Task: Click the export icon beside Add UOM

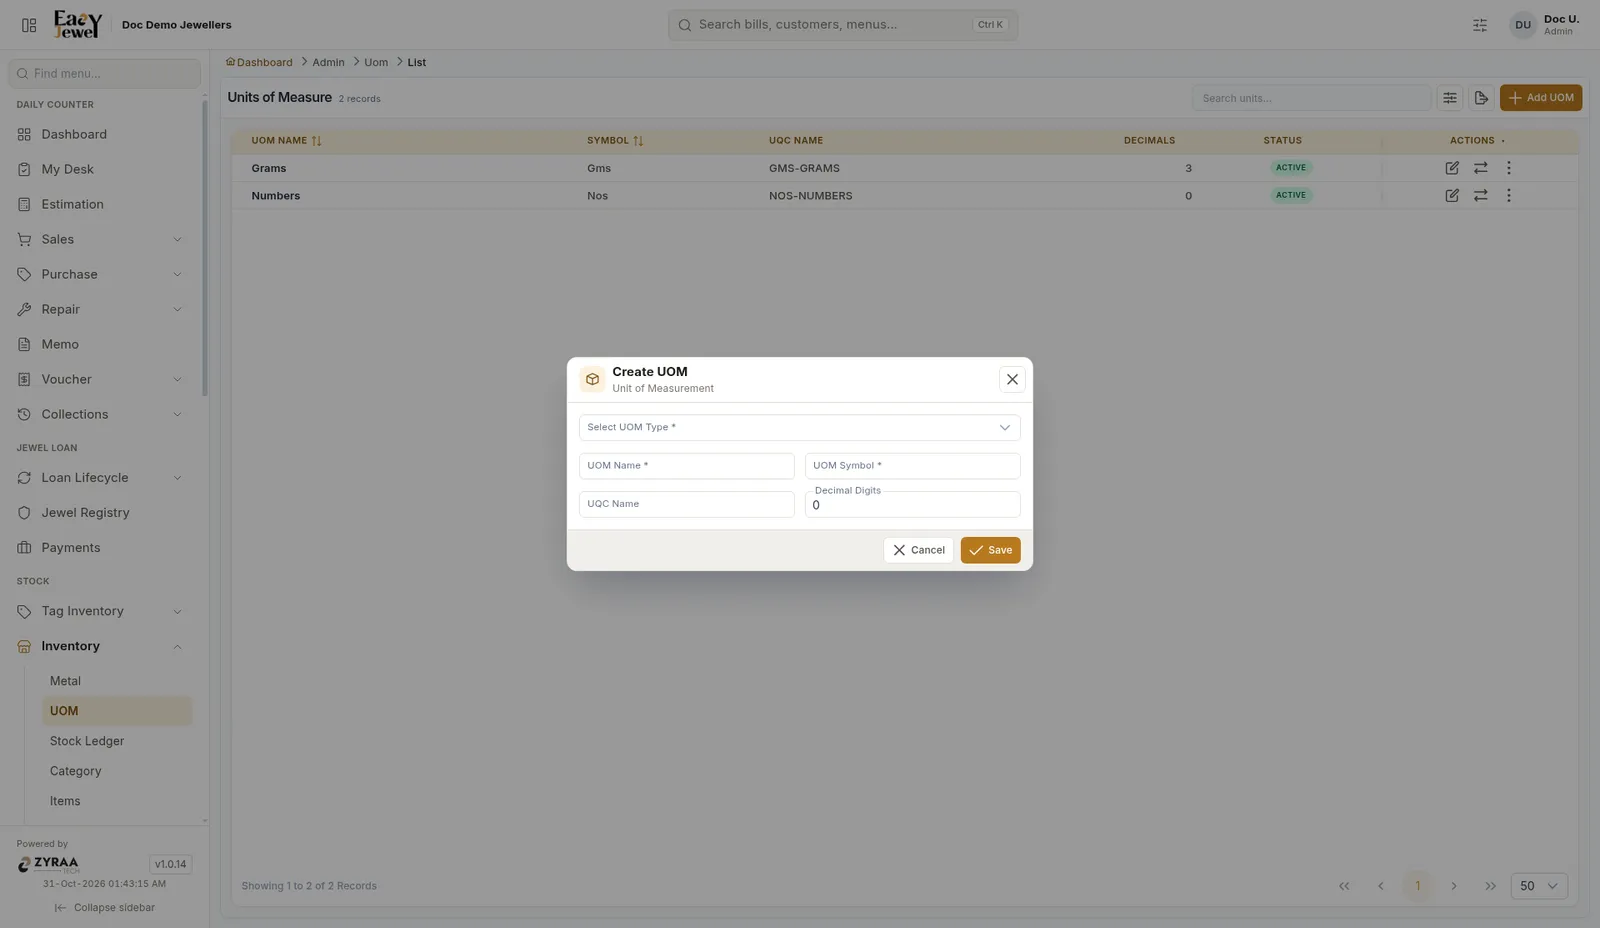Action: click(x=1481, y=98)
